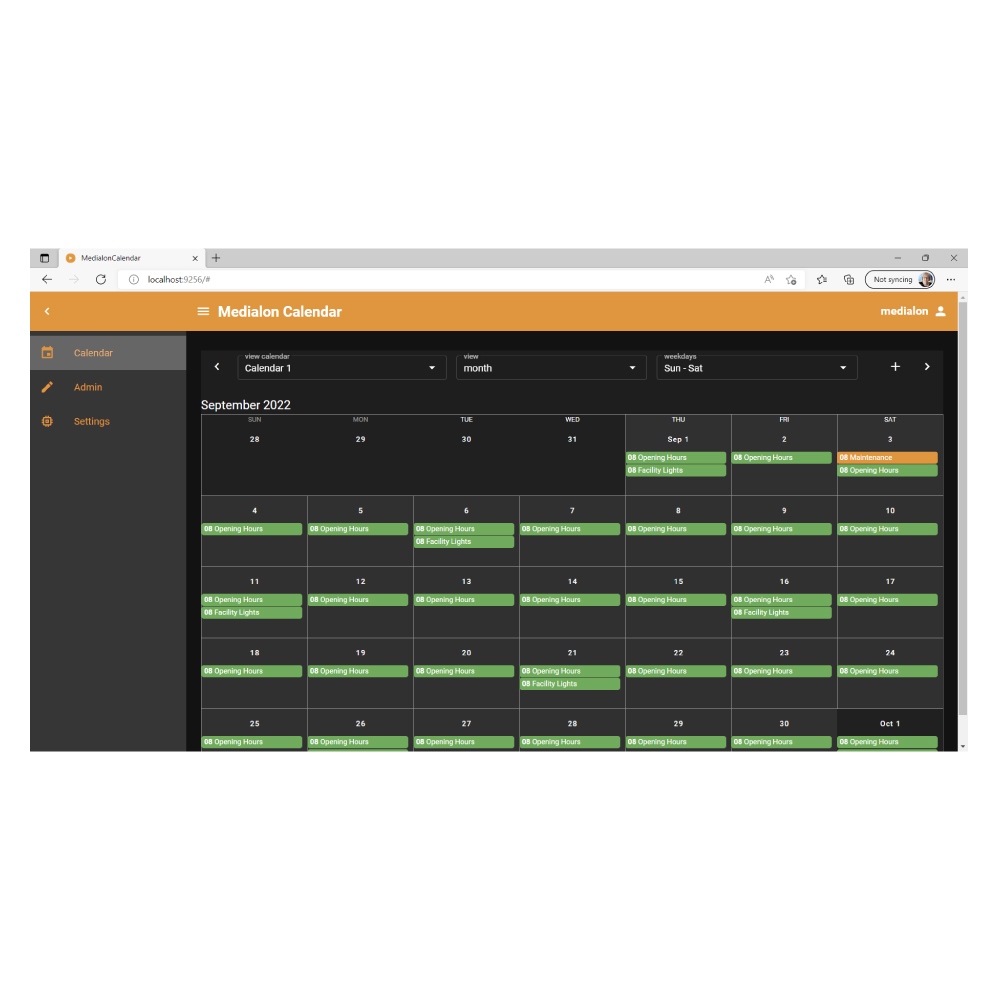
Task: Click the browser vertical scrollbar
Action: pyautogui.click(x=963, y=508)
